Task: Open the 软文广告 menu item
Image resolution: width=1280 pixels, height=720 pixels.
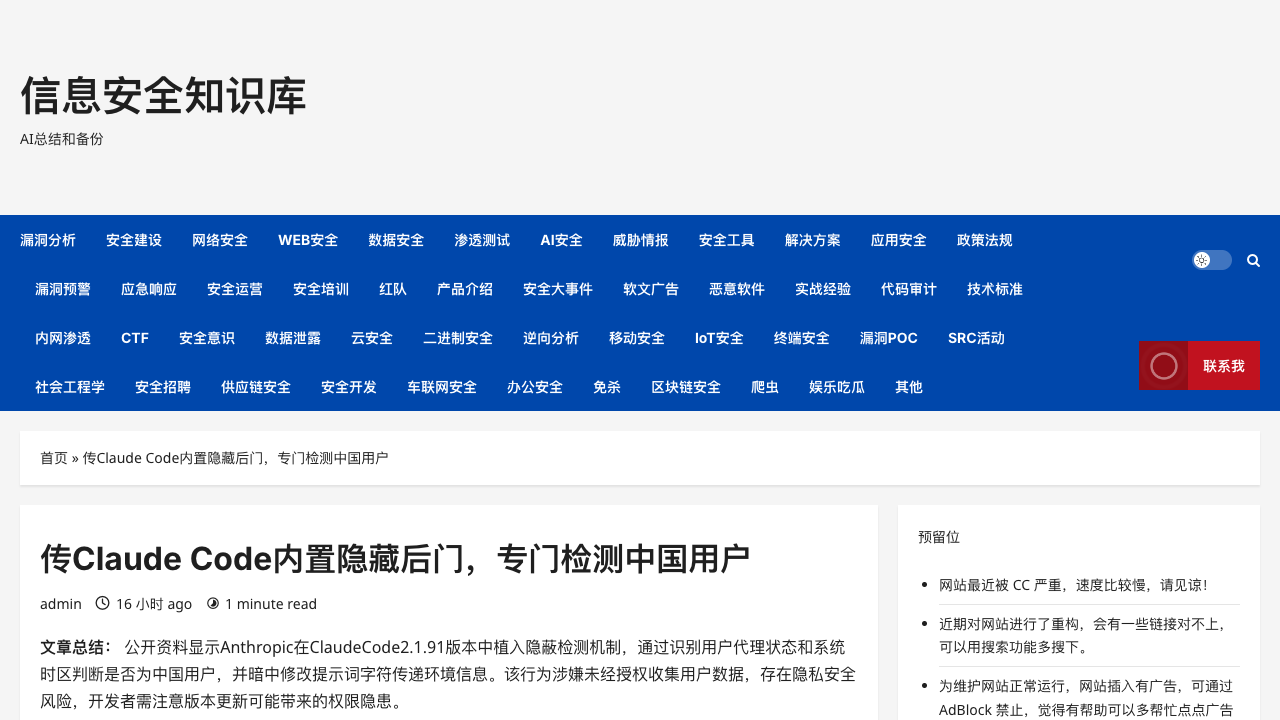Action: [x=651, y=289]
